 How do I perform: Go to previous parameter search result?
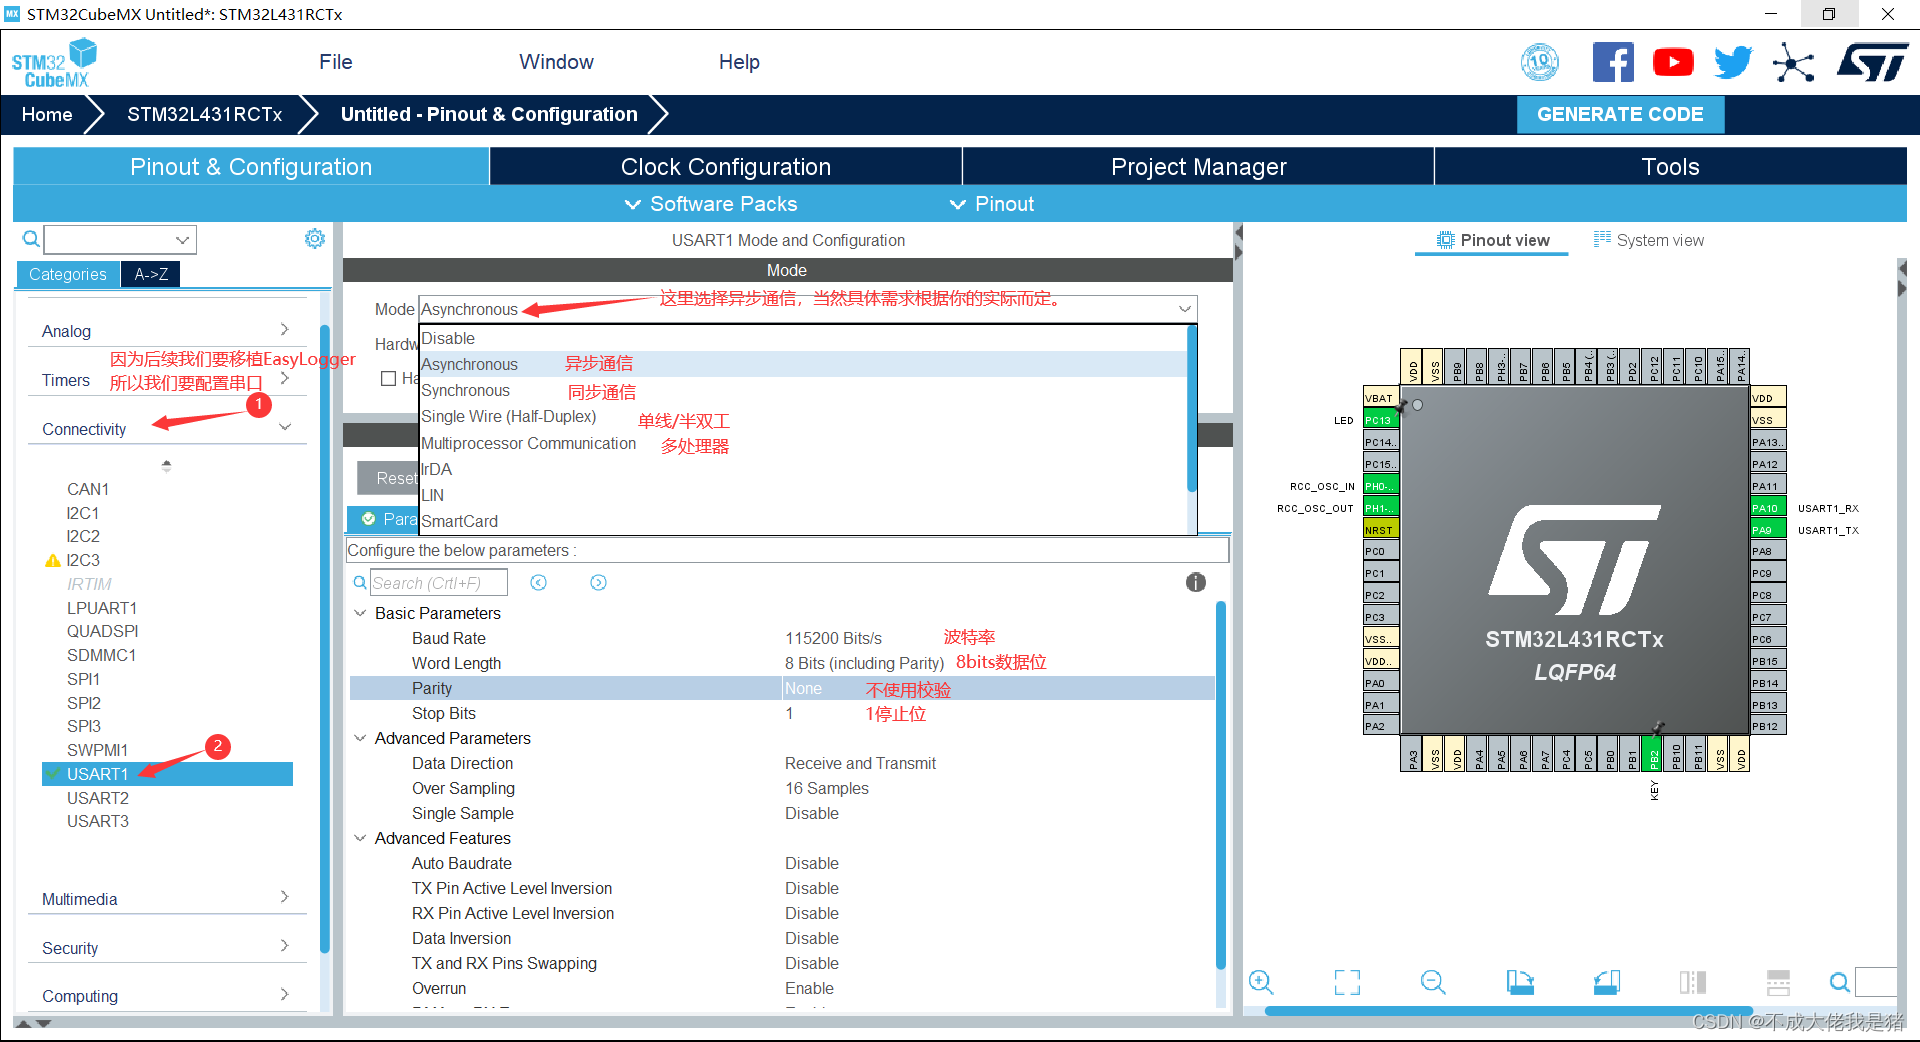pyautogui.click(x=538, y=582)
